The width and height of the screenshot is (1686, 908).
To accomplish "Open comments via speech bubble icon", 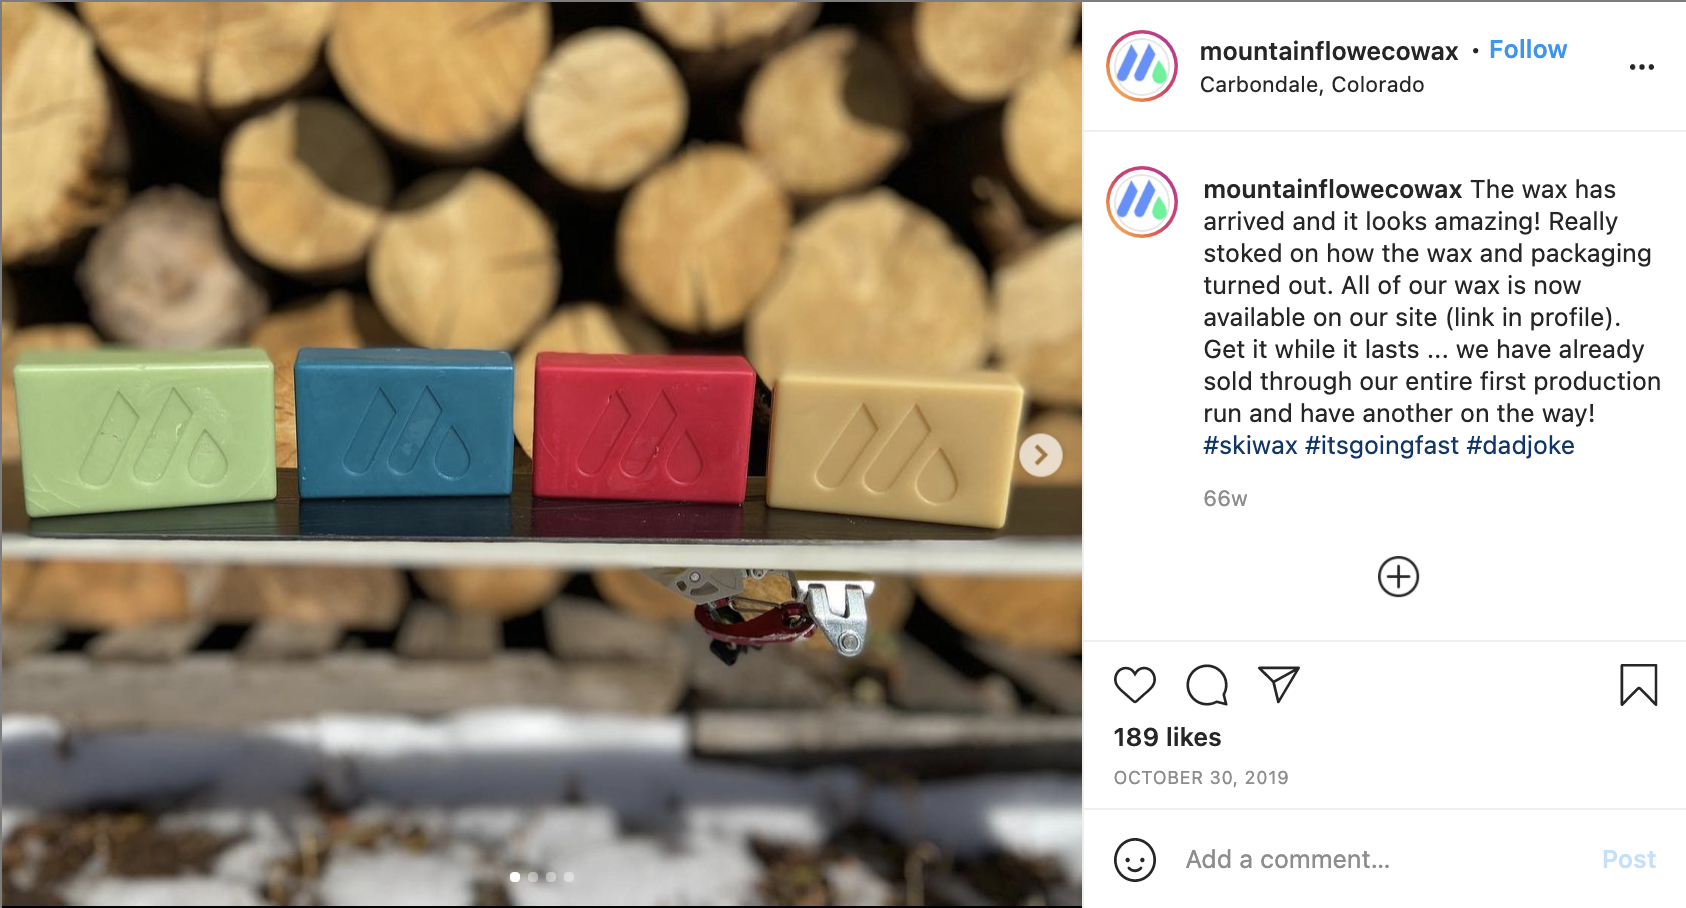I will point(1207,685).
